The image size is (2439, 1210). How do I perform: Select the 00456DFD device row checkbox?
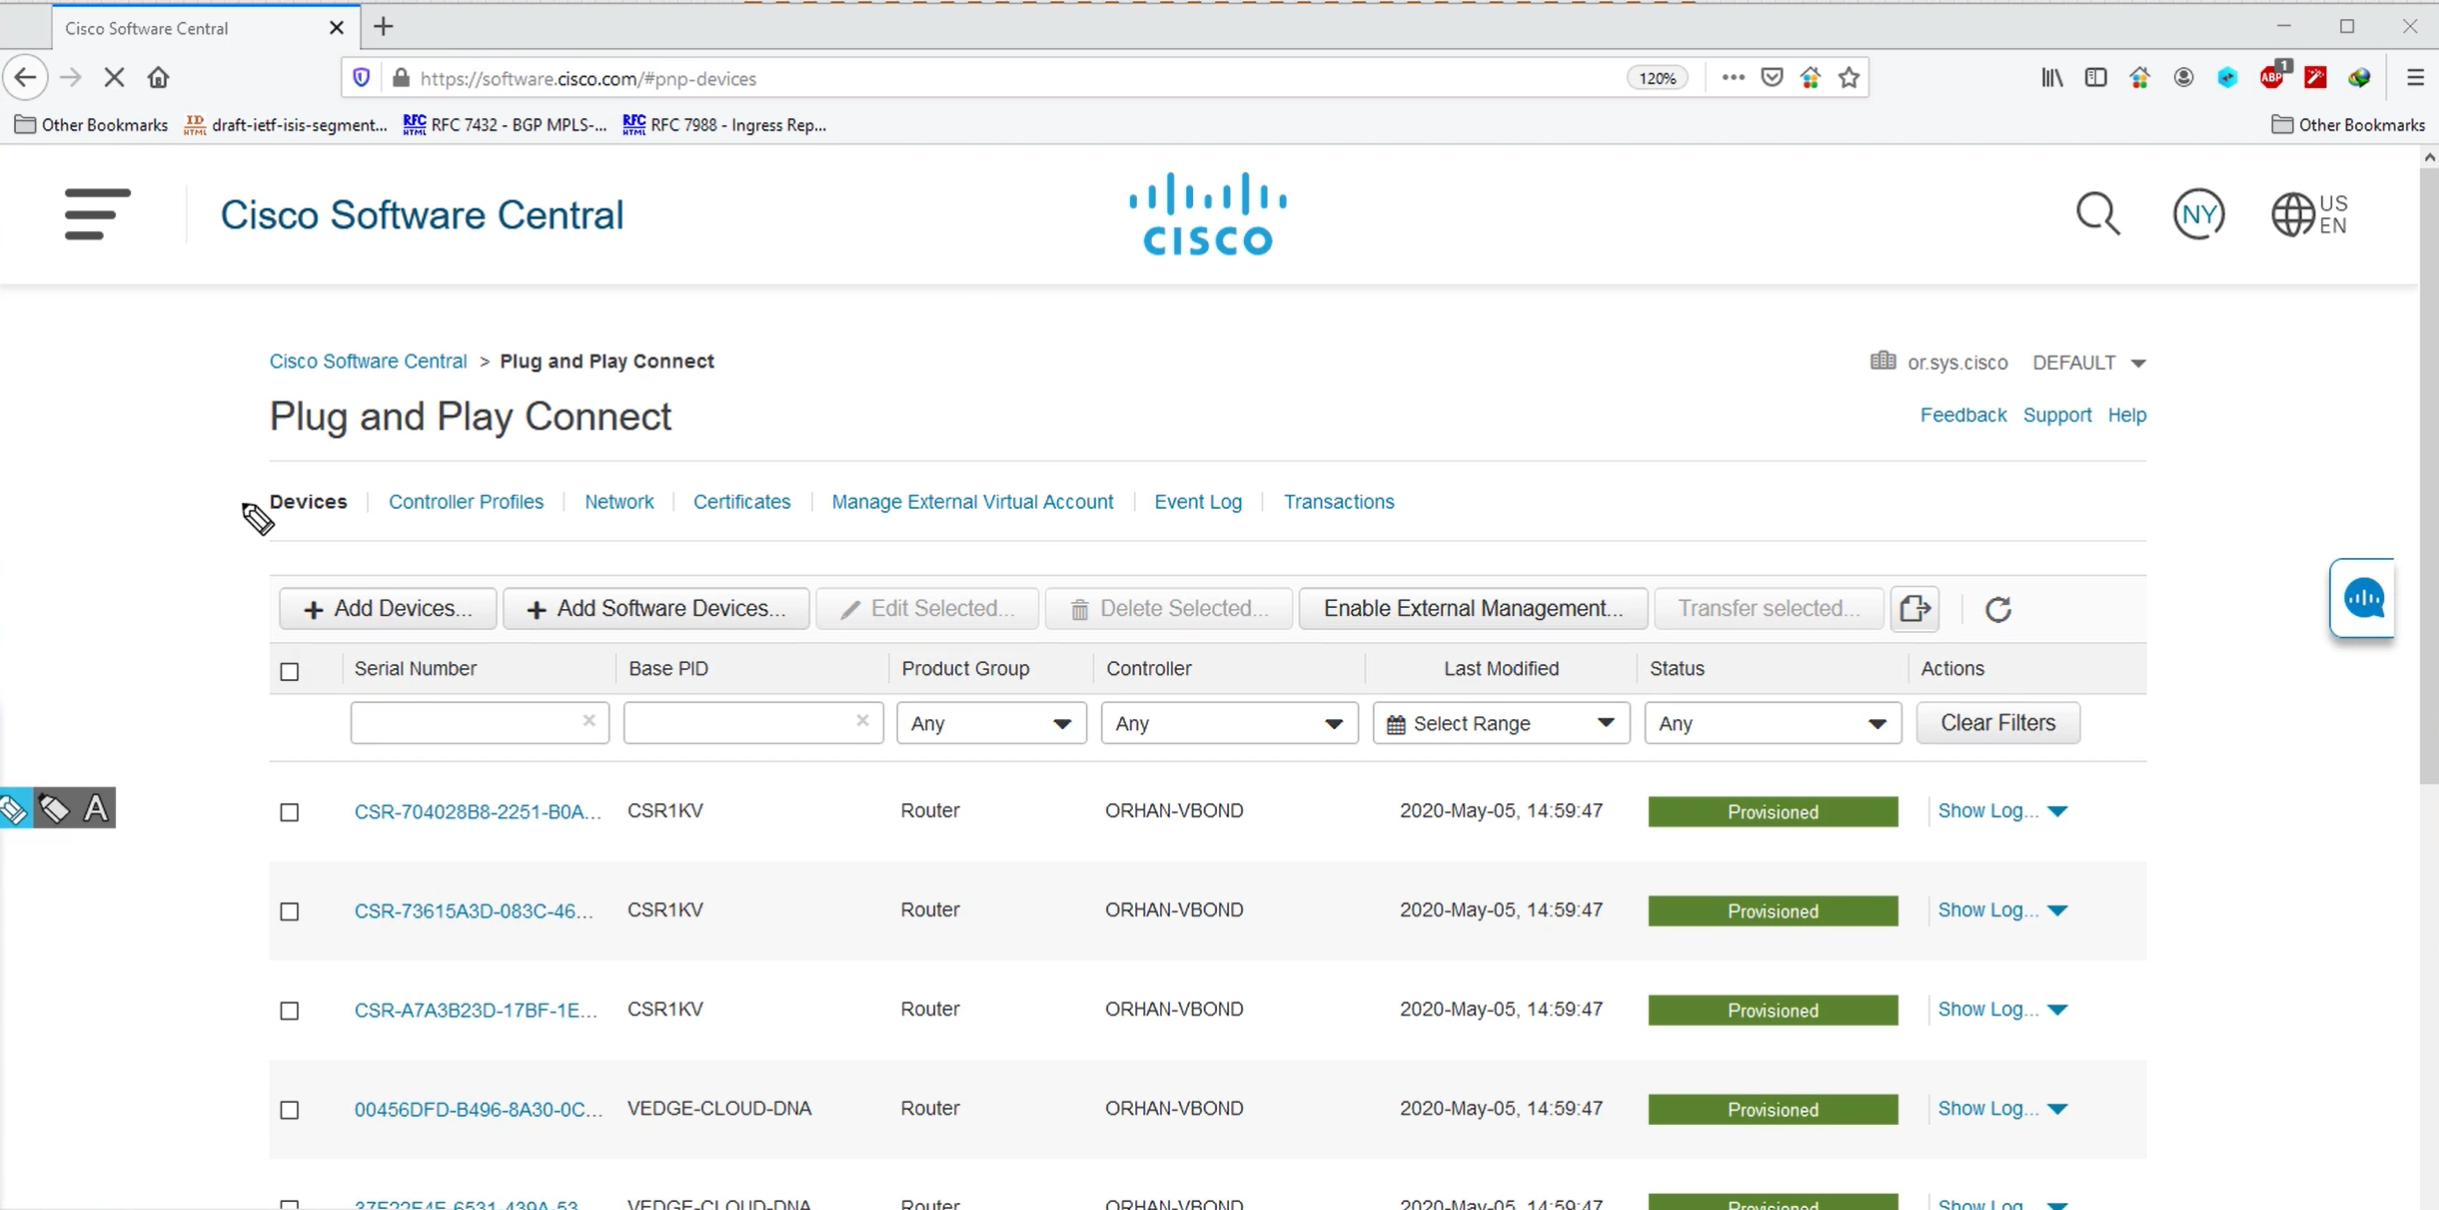click(290, 1110)
